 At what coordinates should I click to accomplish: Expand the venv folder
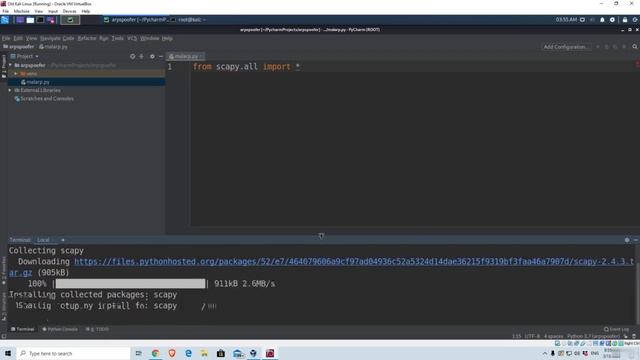[16, 73]
